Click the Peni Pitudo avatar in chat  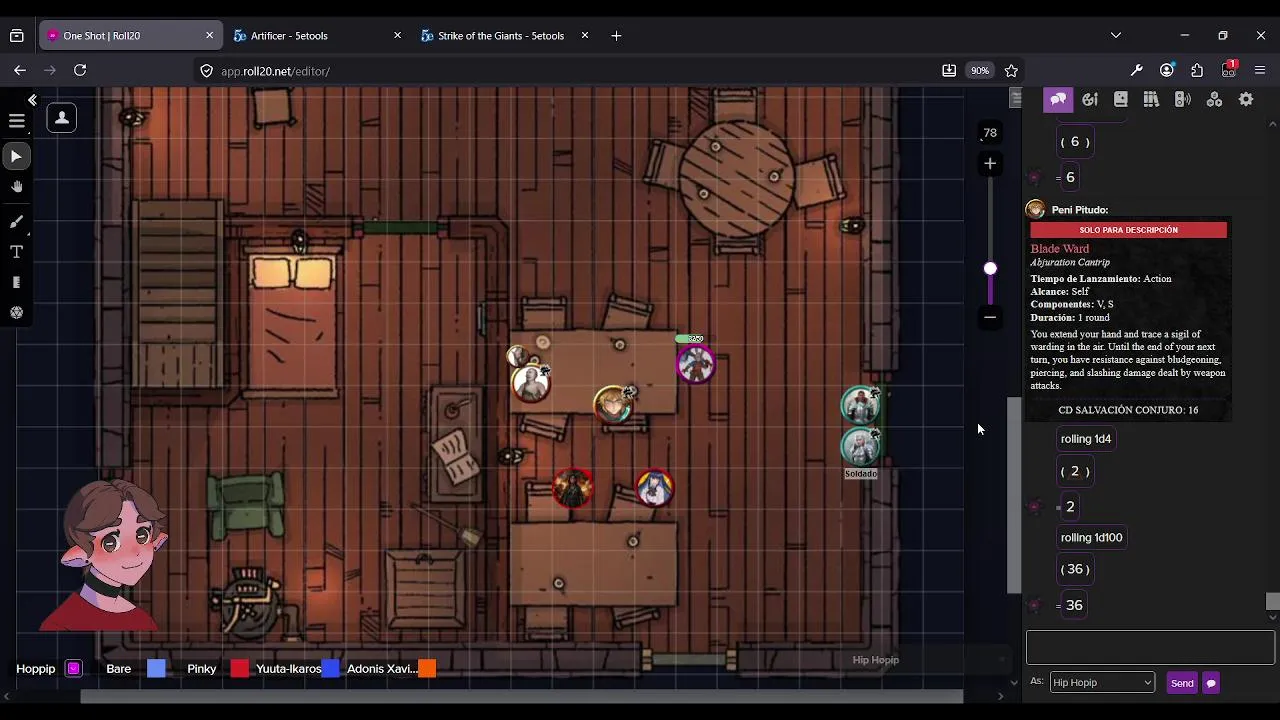[1036, 210]
